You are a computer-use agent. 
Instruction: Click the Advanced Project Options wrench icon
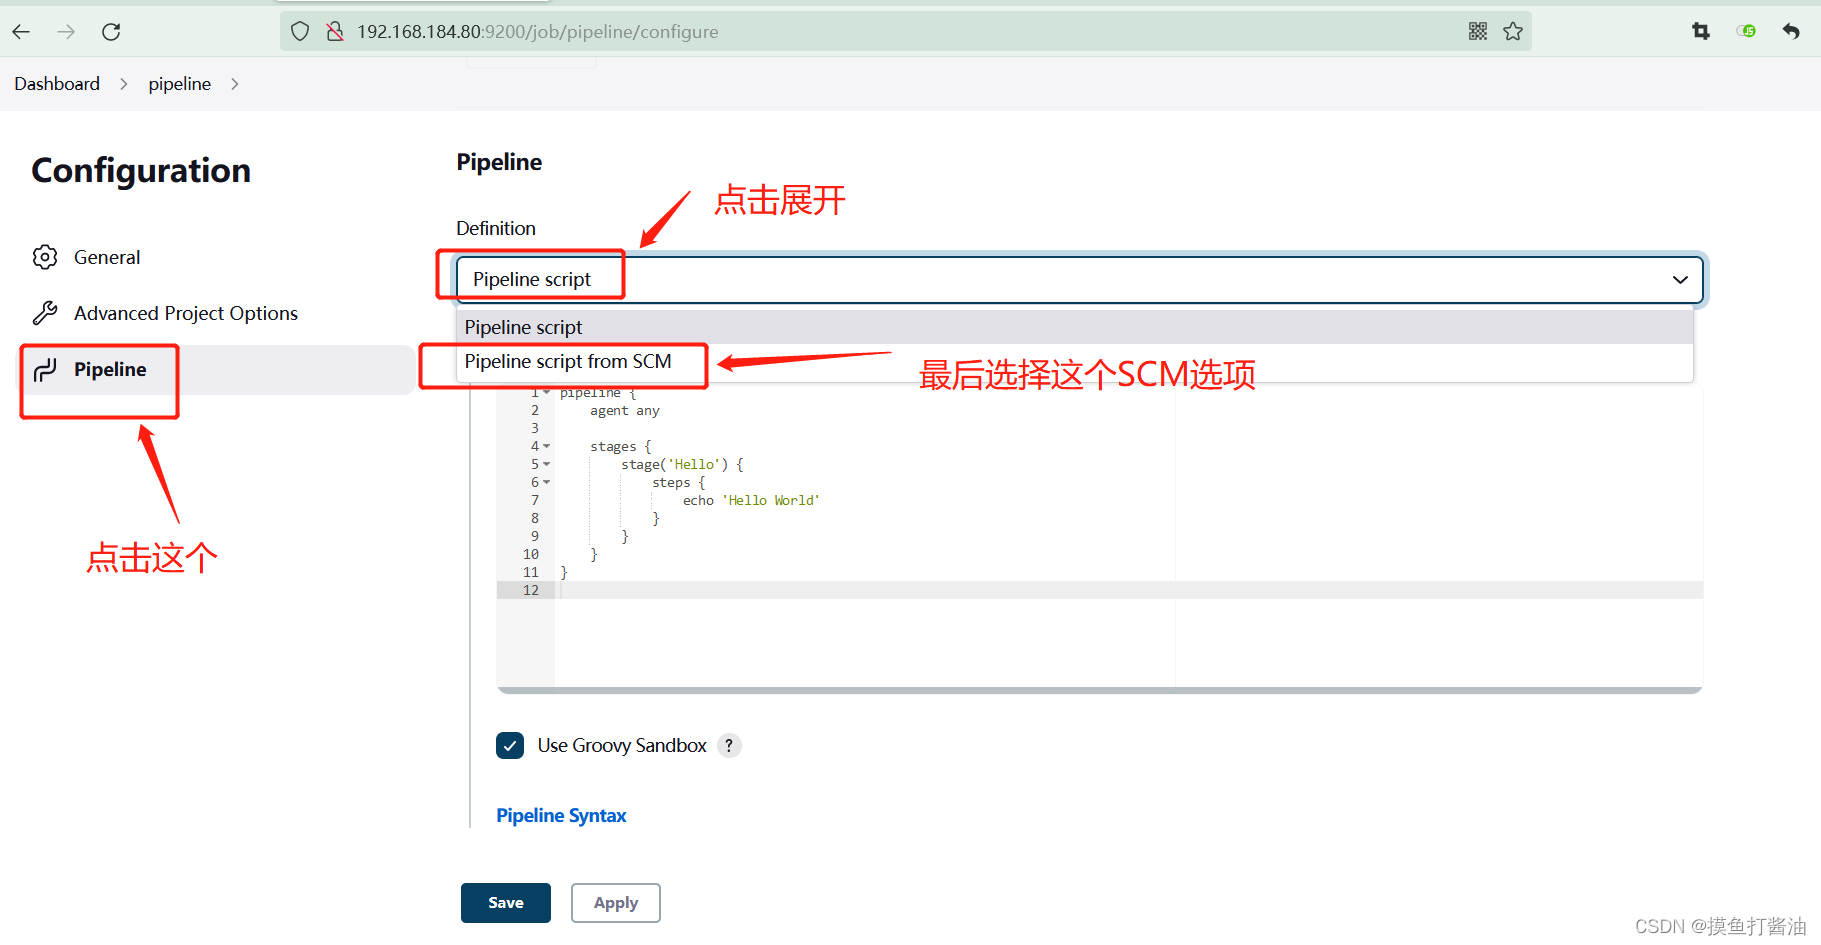45,313
